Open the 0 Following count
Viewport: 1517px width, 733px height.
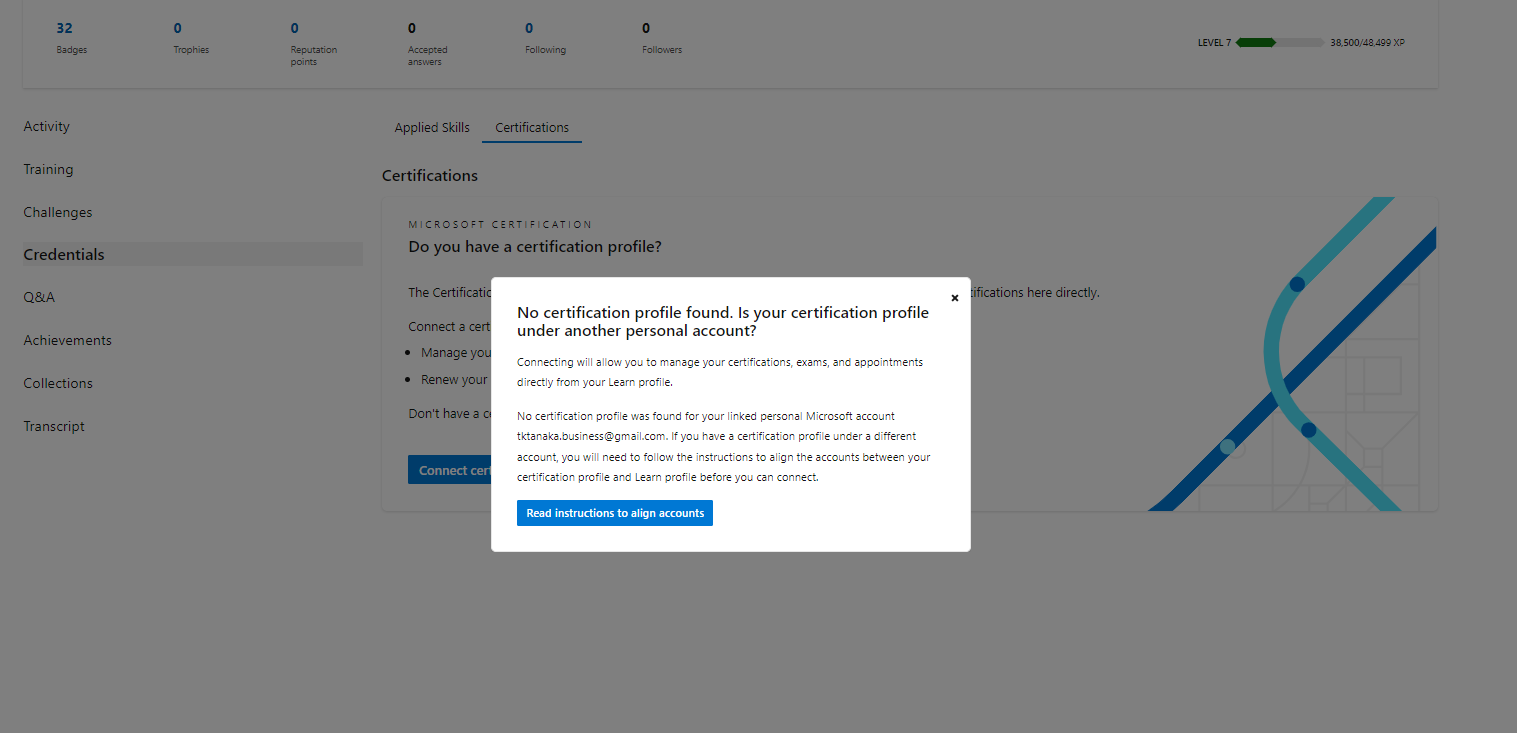tap(545, 37)
